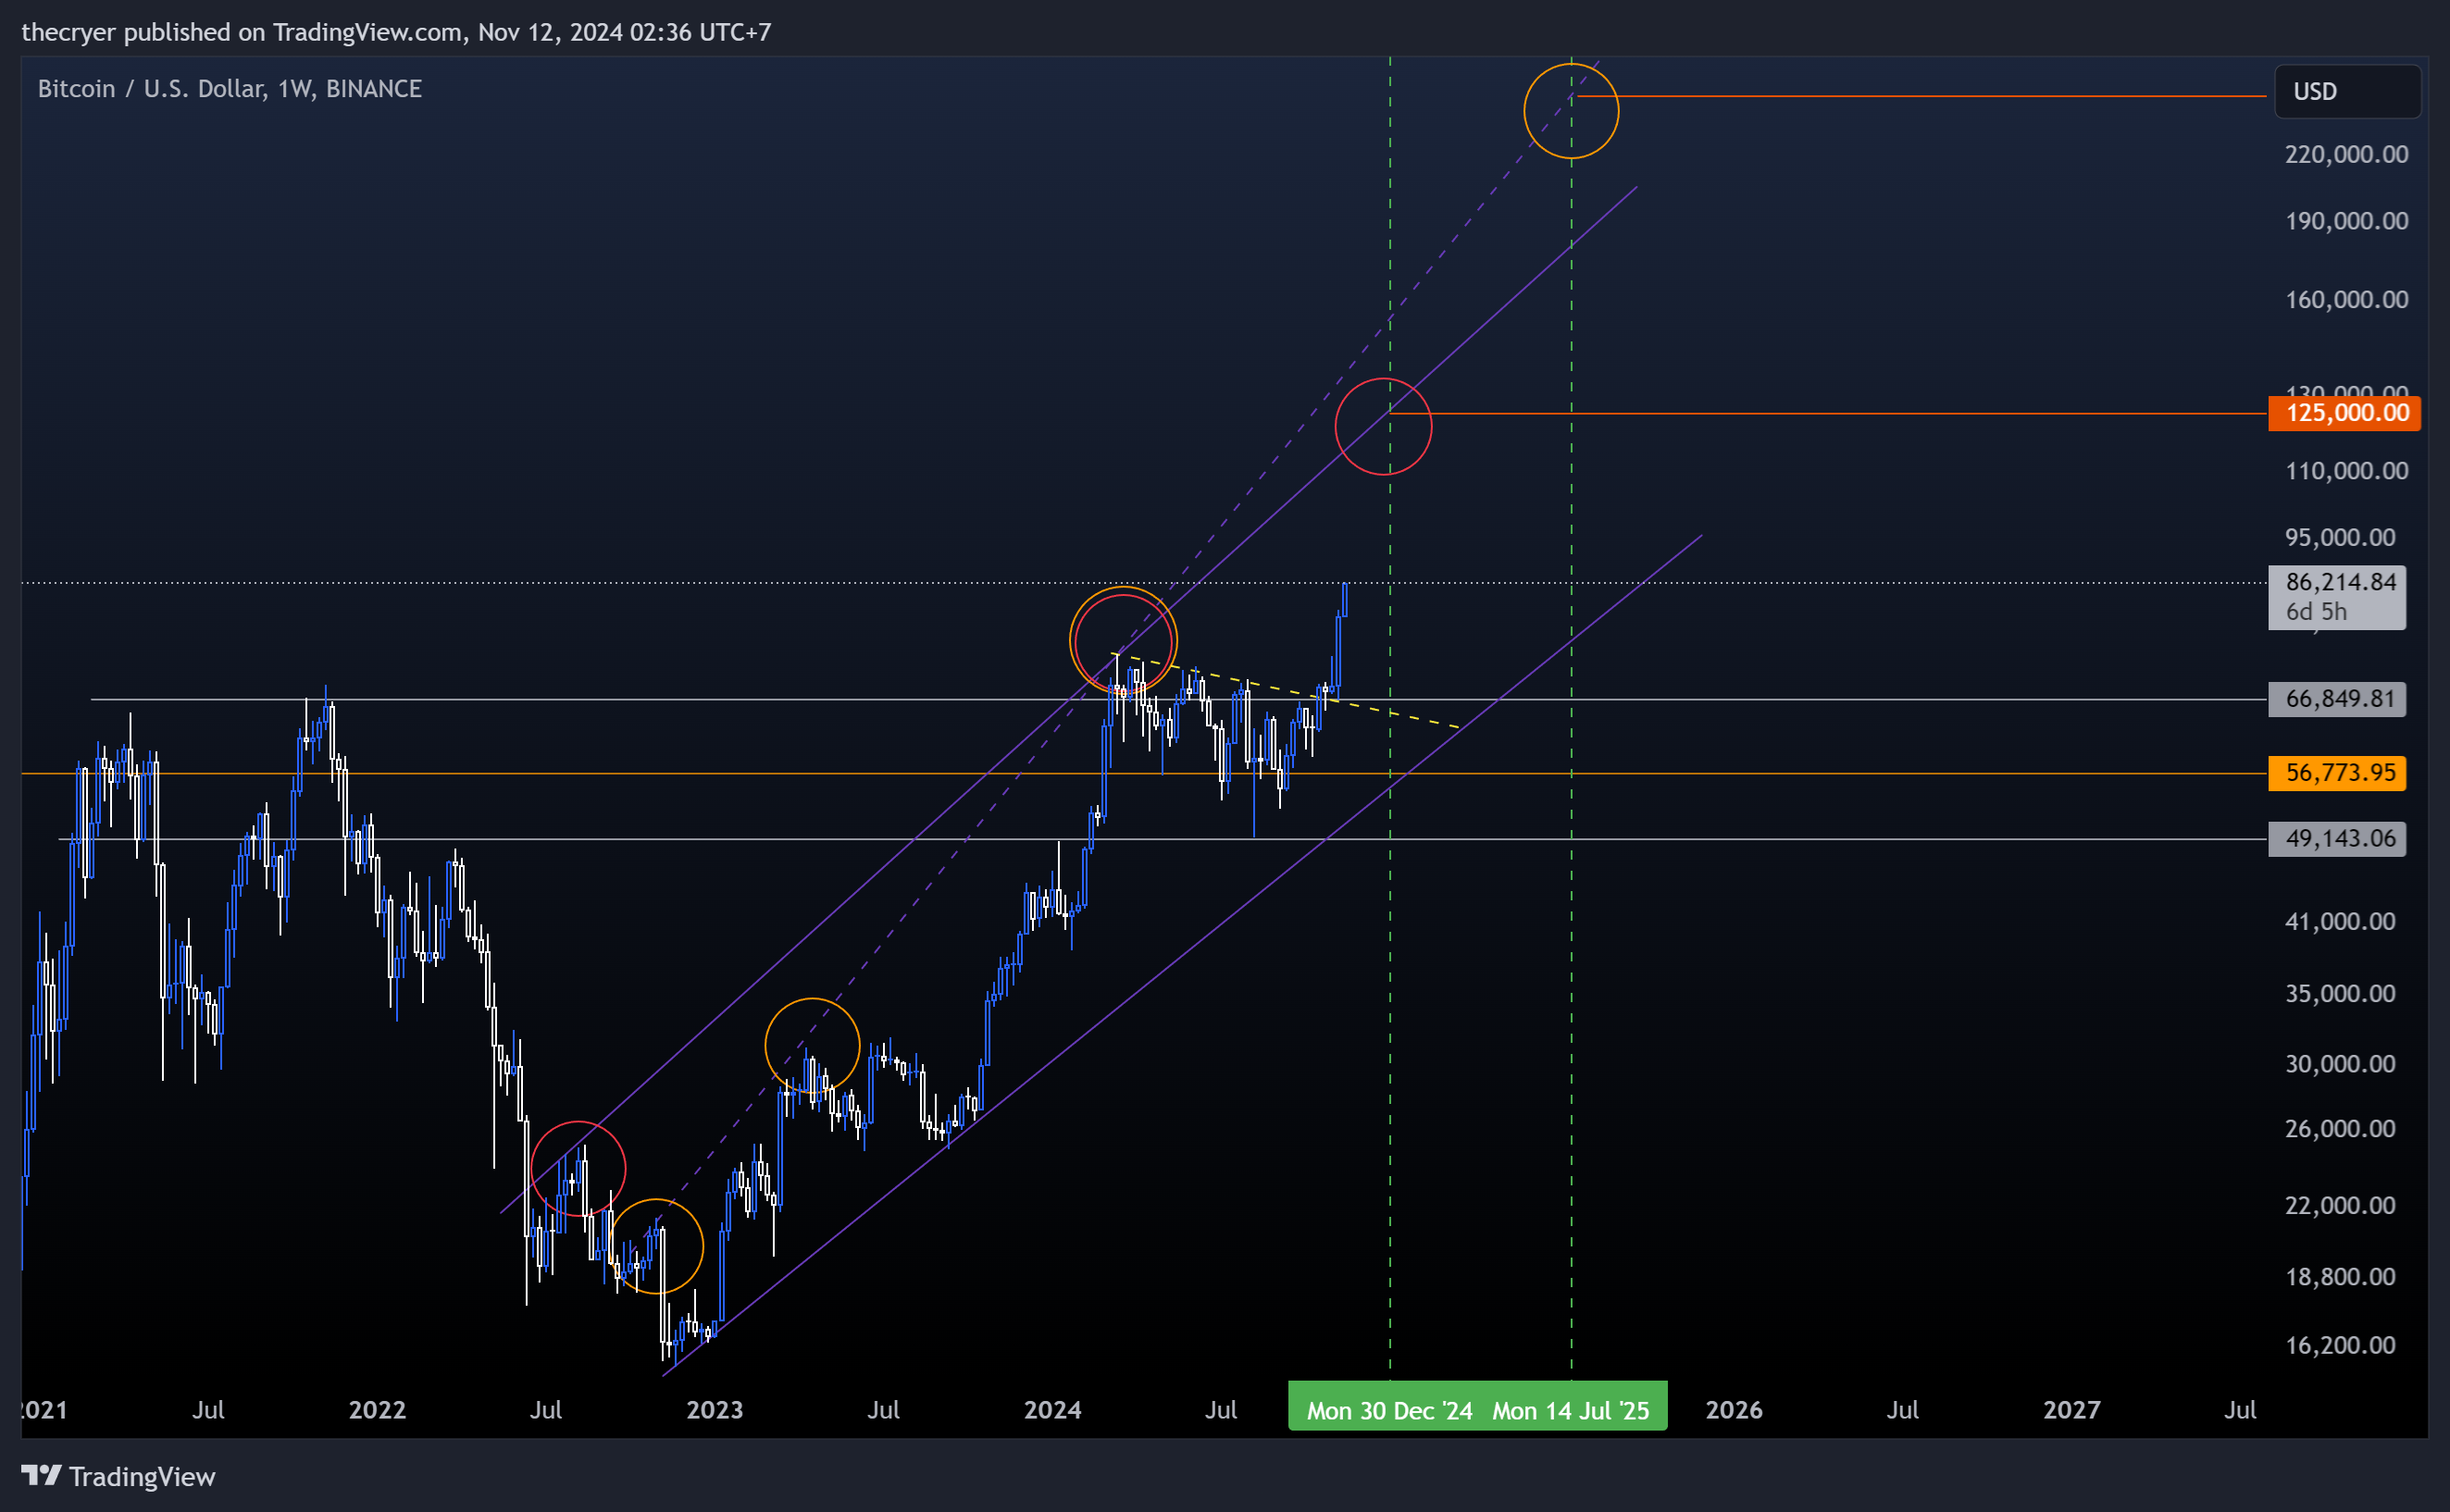Screen dimensions: 2450x1512
Task: Click the 35,000.00 axis value
Action: tap(2340, 994)
